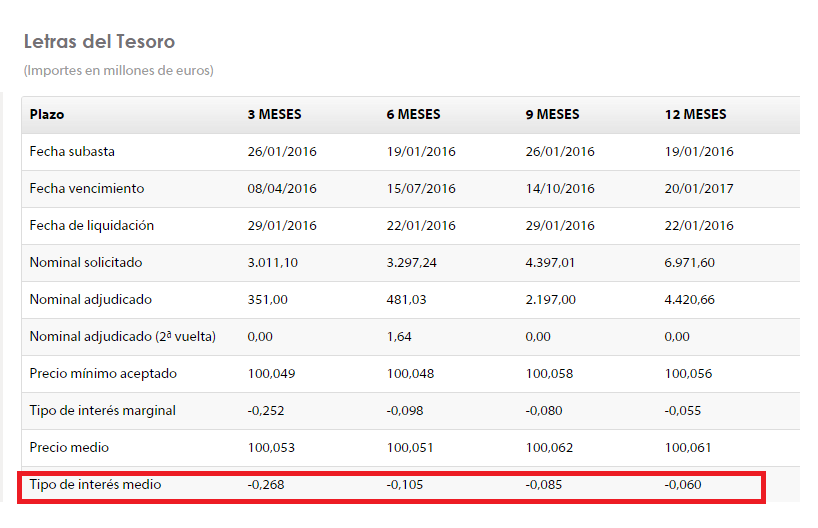This screenshot has height=528, width=818.
Task: Click marginal rate '-0,098'
Action: [405, 411]
